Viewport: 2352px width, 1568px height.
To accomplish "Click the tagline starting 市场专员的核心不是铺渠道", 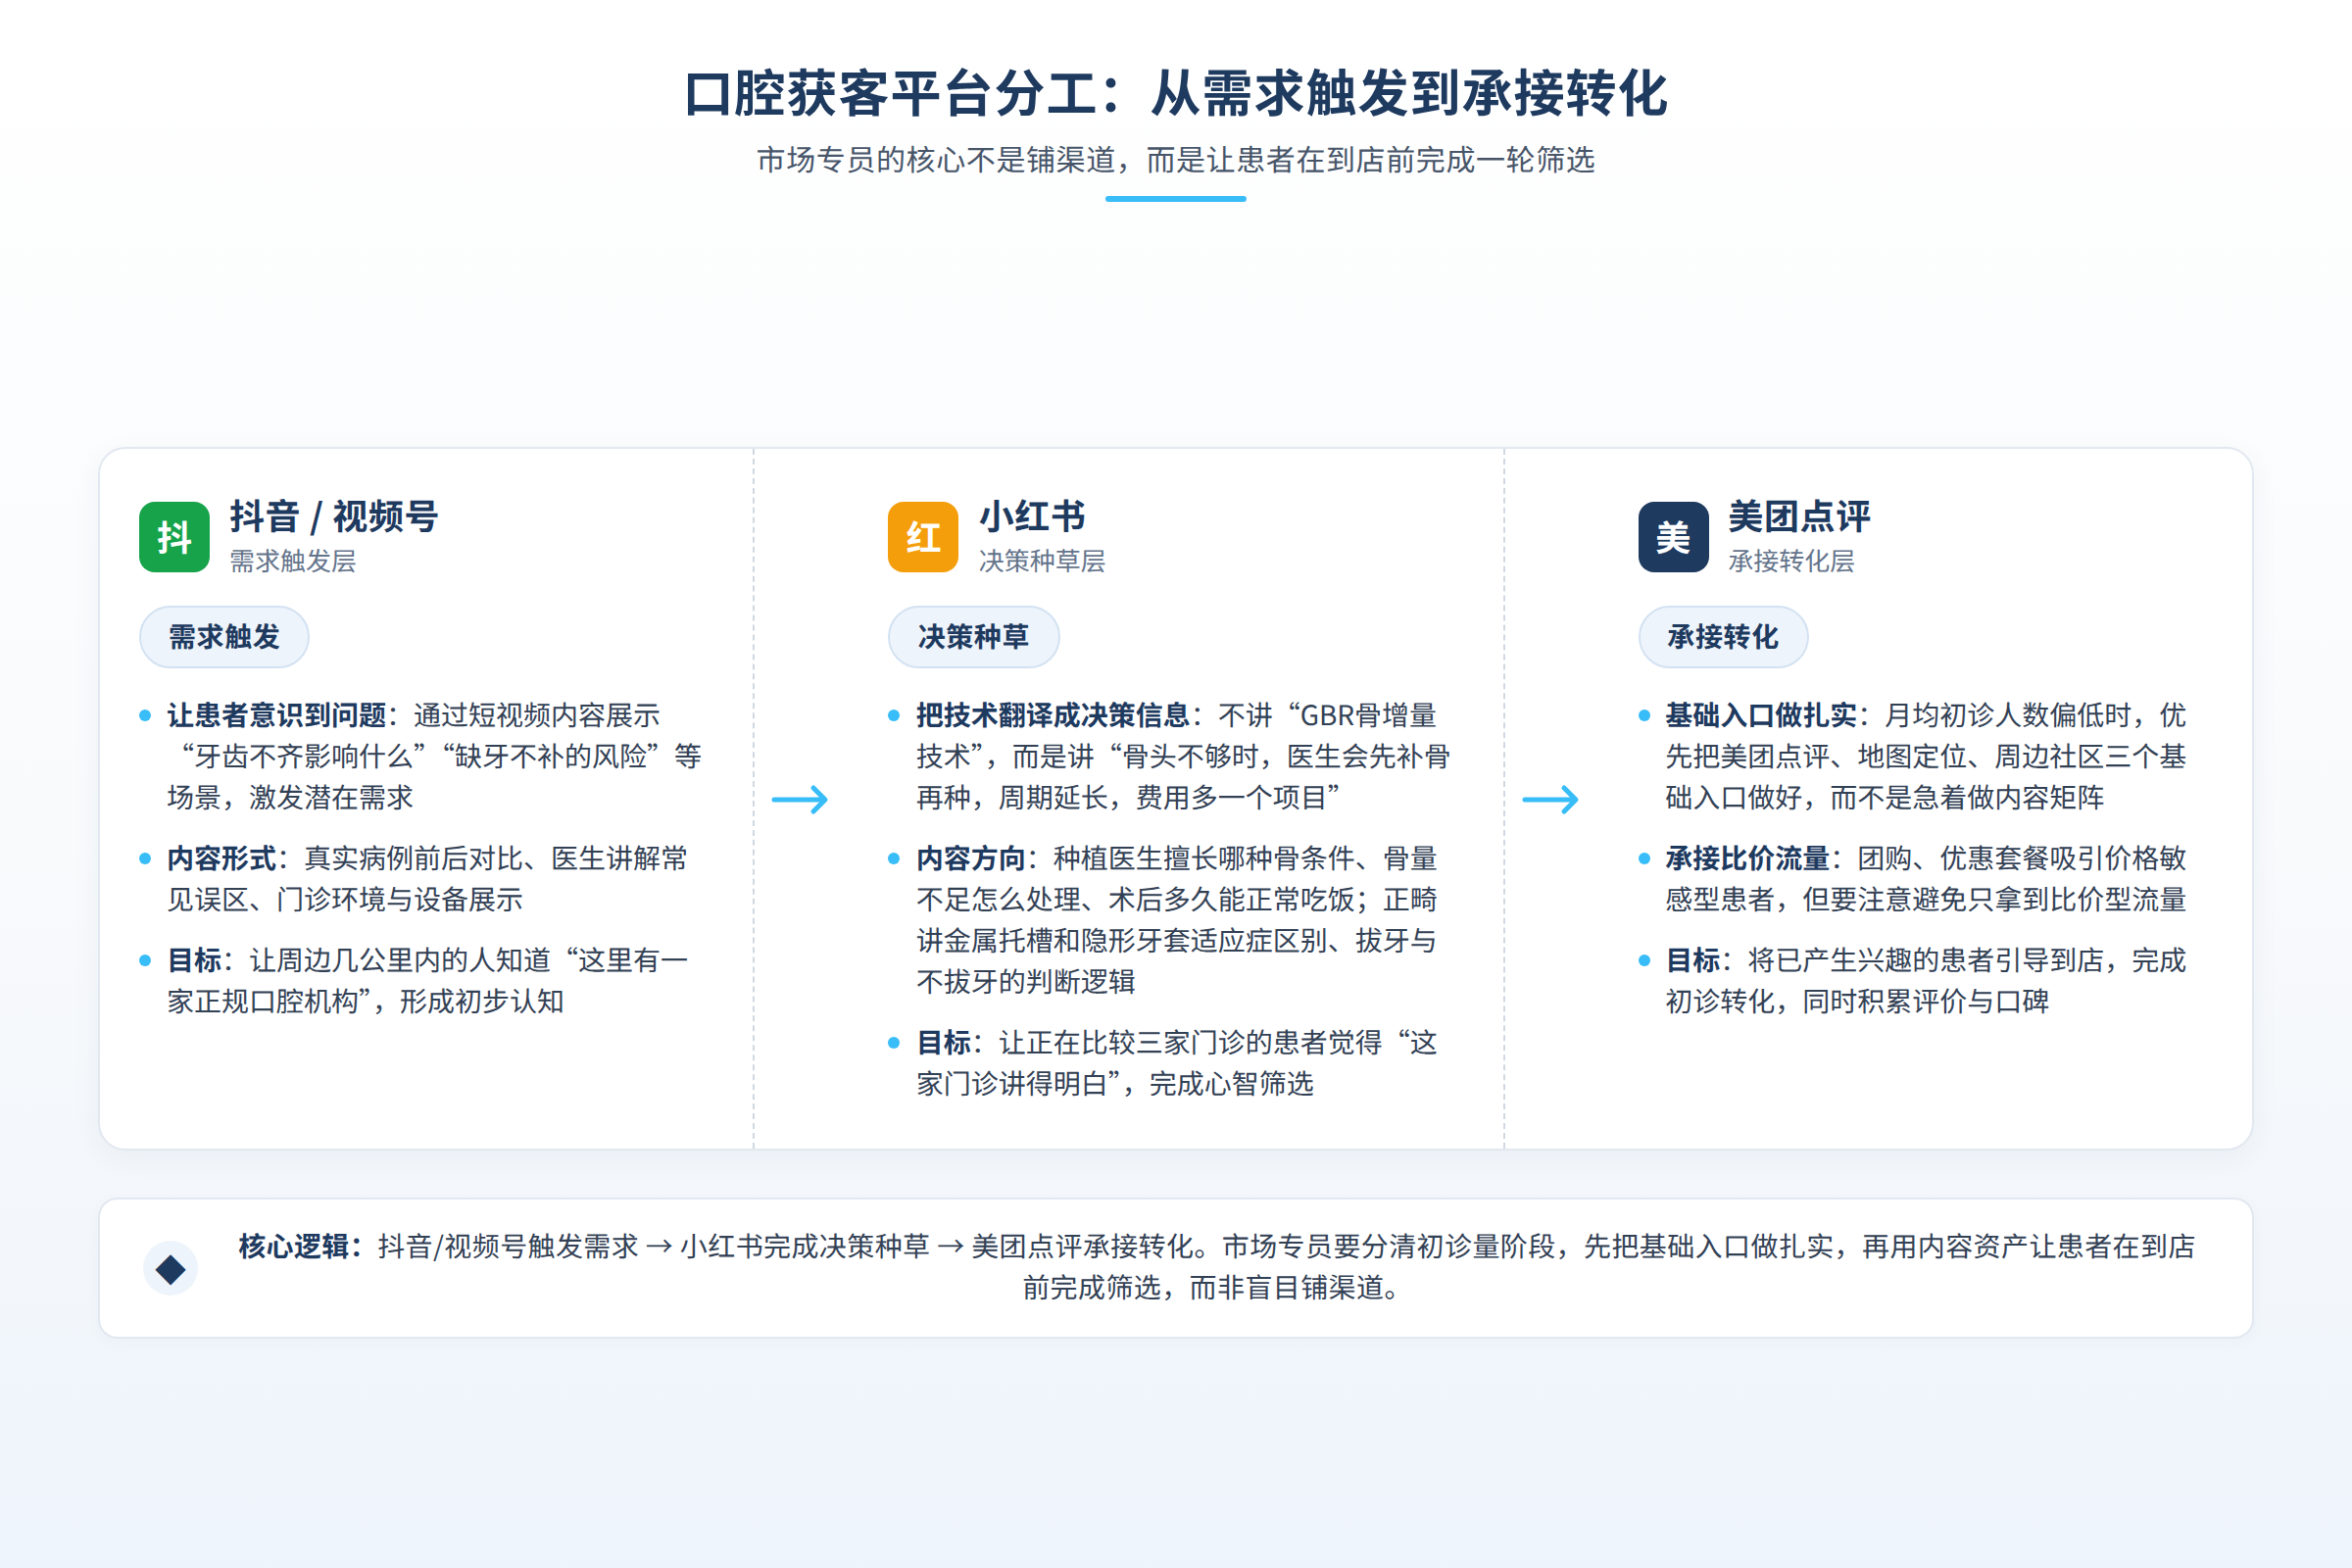I will [x=1175, y=160].
